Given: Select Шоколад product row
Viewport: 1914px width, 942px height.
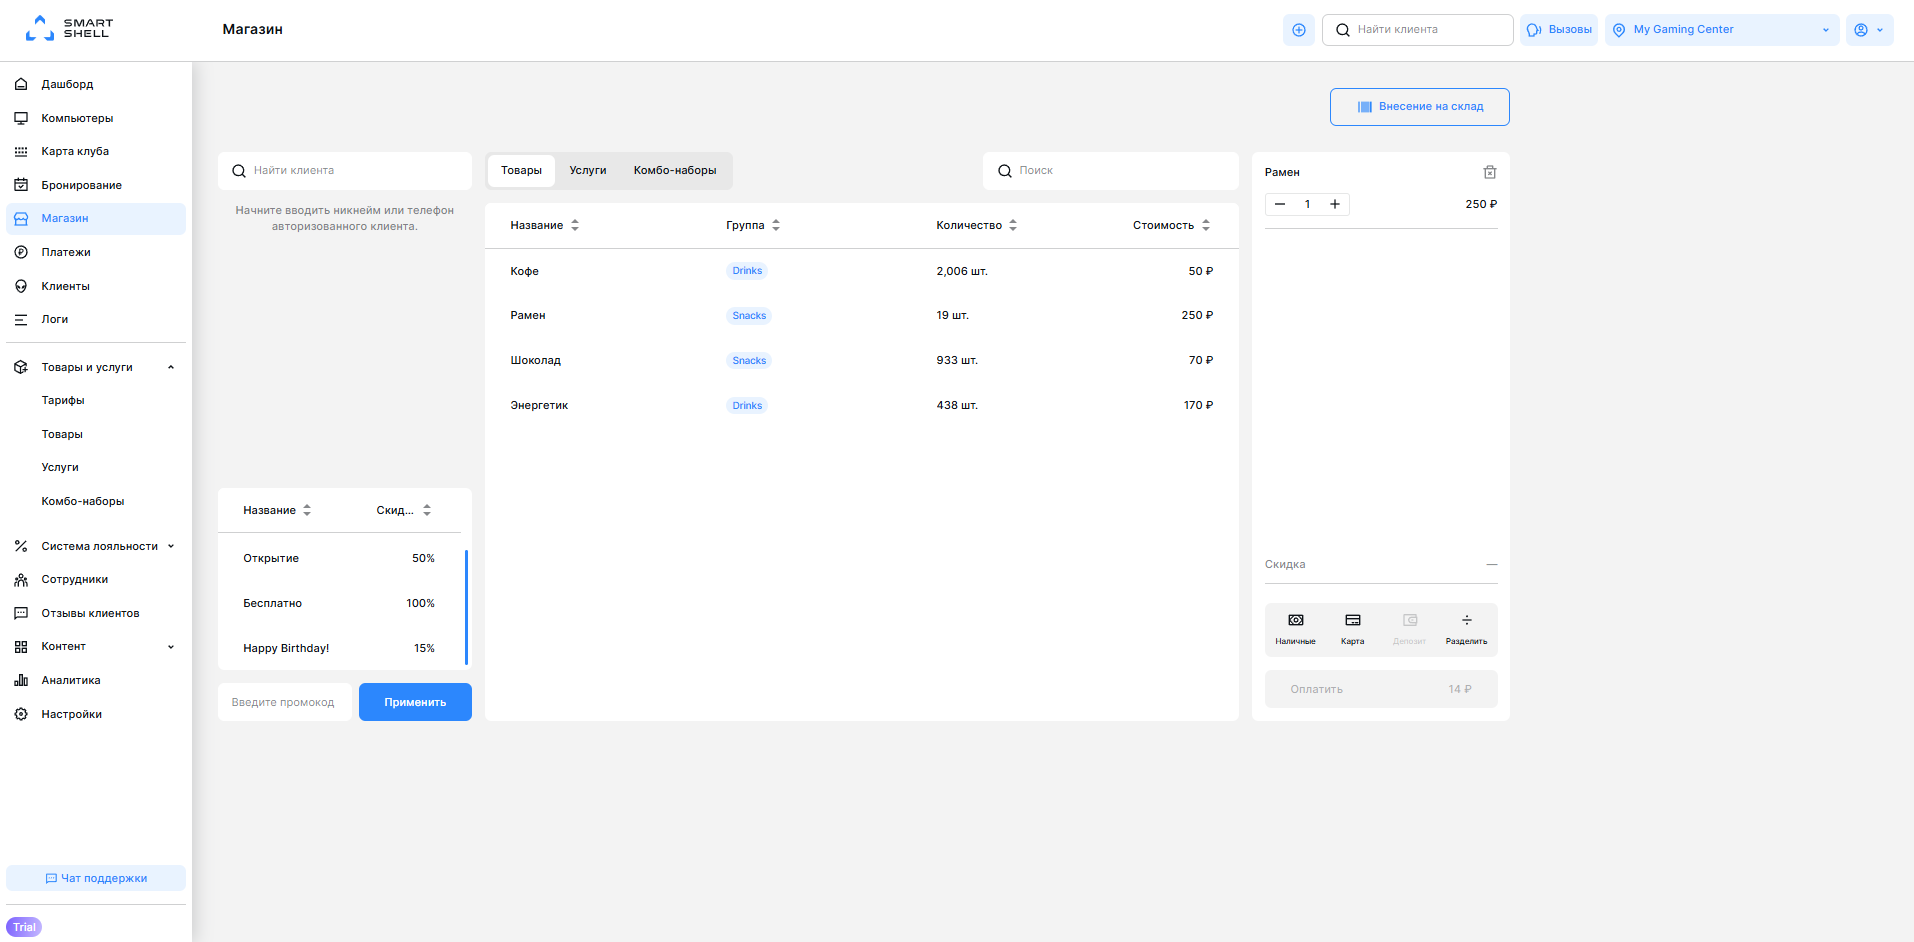Looking at the screenshot, I should point(862,360).
